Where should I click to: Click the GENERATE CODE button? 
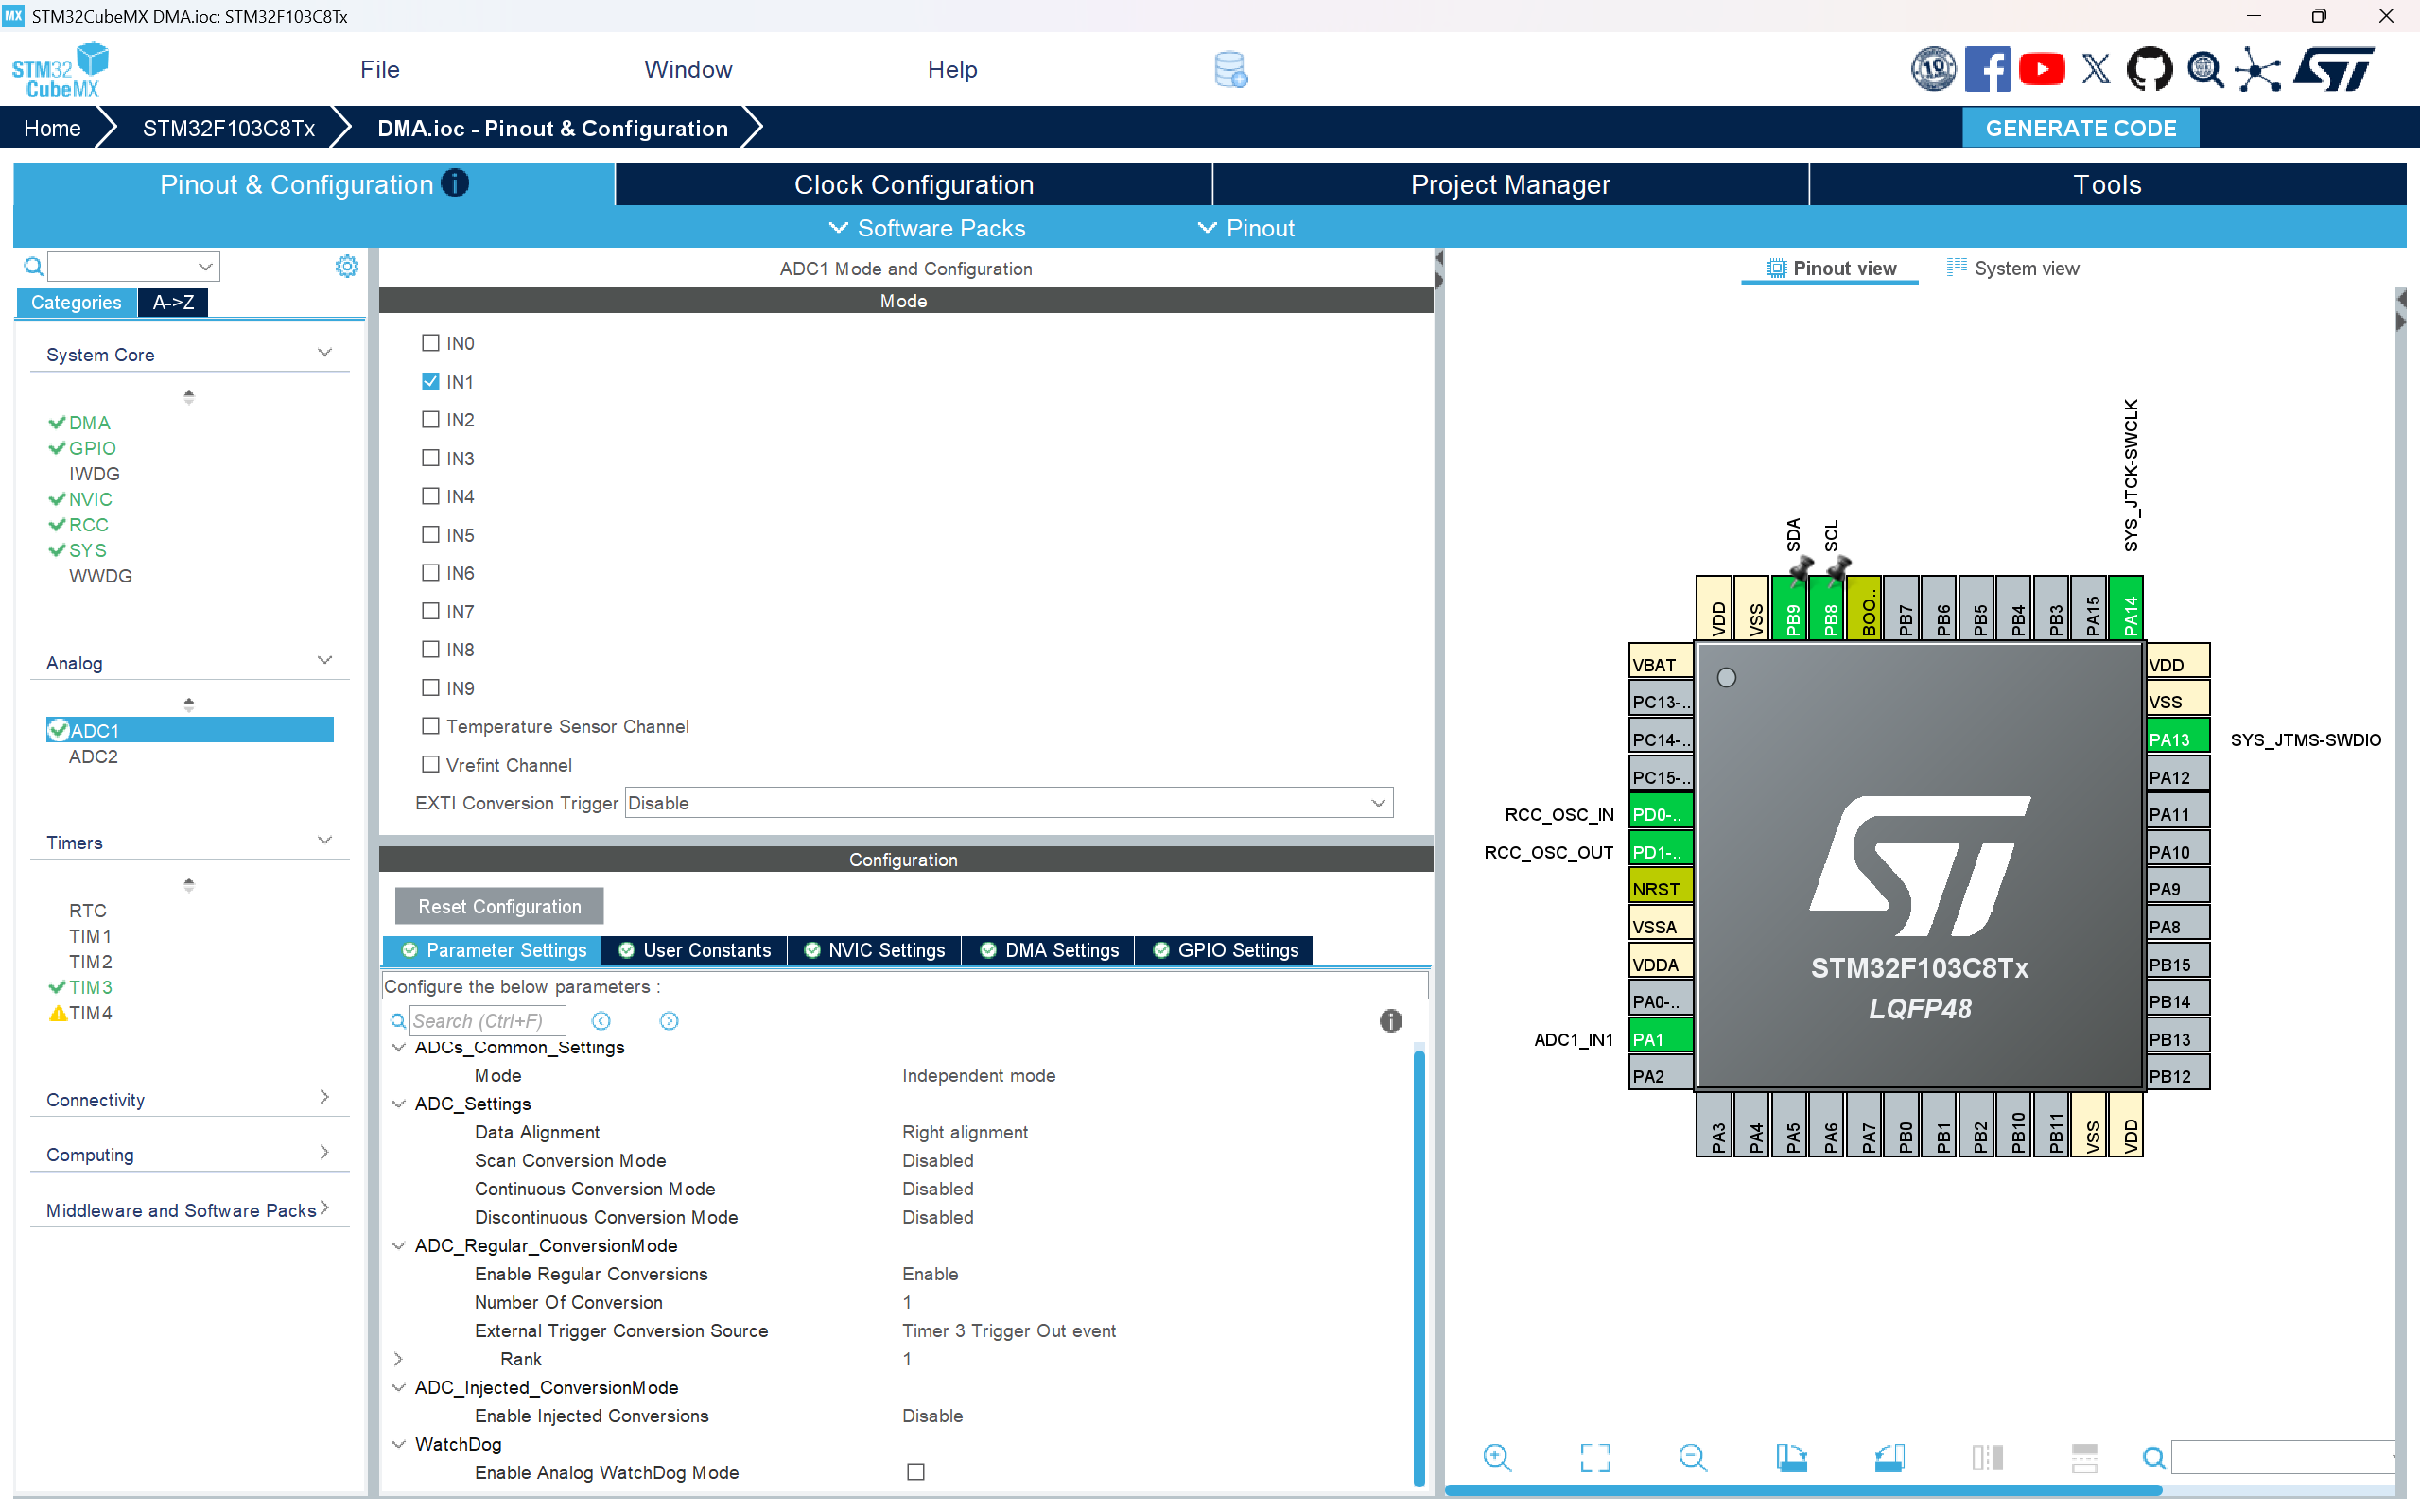click(2080, 128)
